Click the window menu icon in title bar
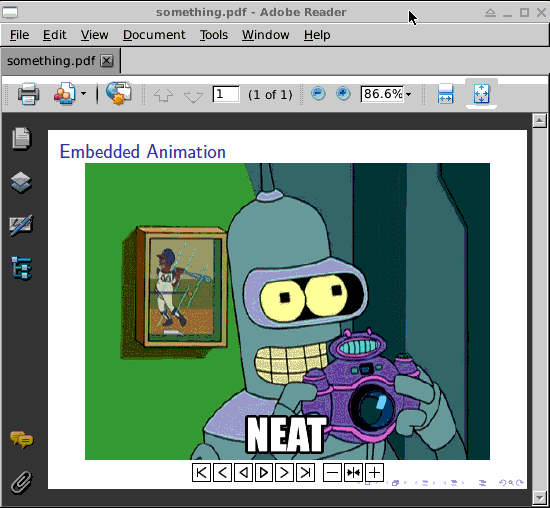Image resolution: width=550 pixels, height=508 pixels. pos(10,12)
